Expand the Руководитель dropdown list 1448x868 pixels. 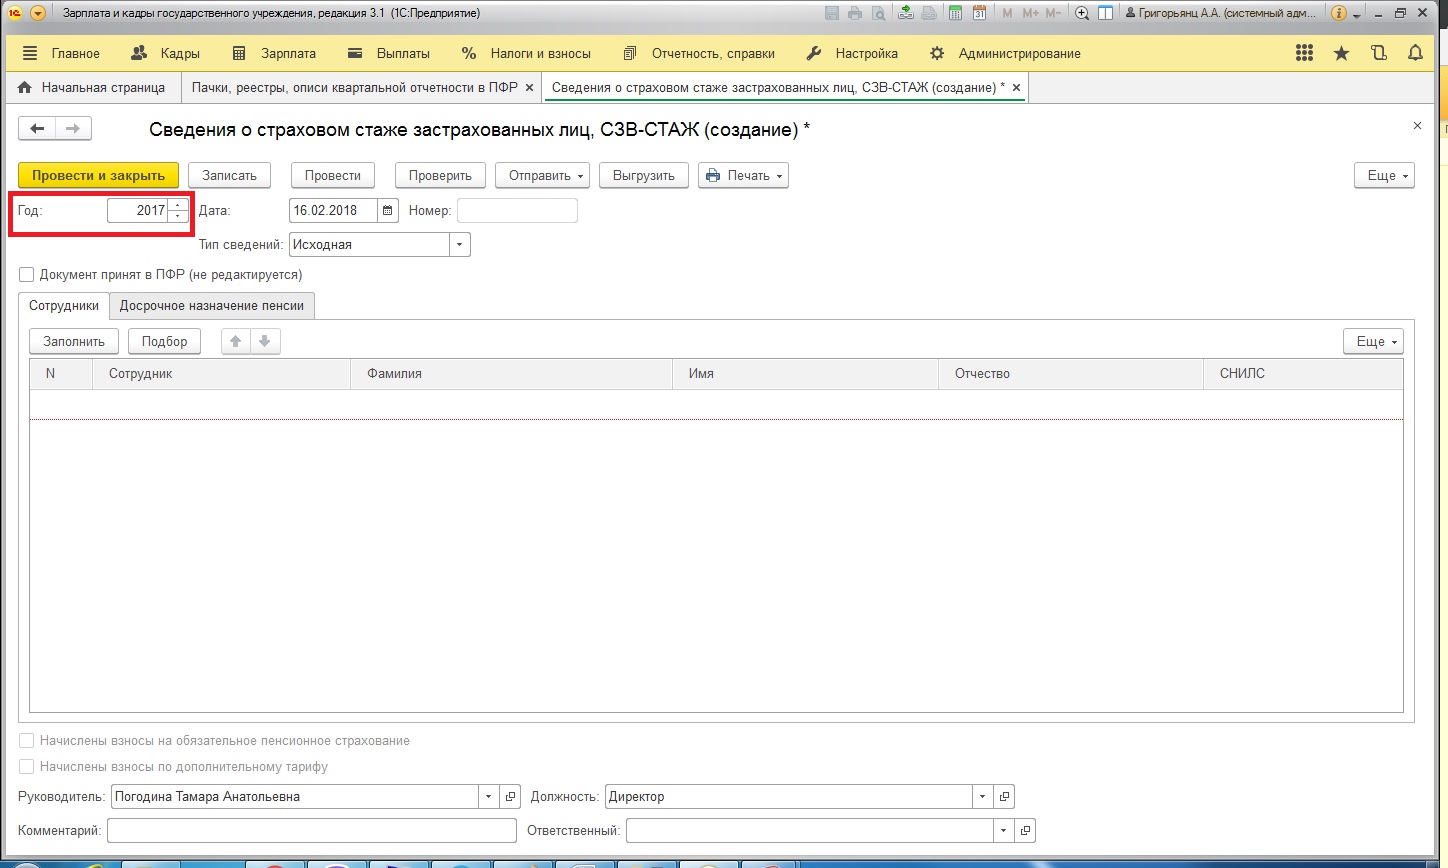pos(489,797)
